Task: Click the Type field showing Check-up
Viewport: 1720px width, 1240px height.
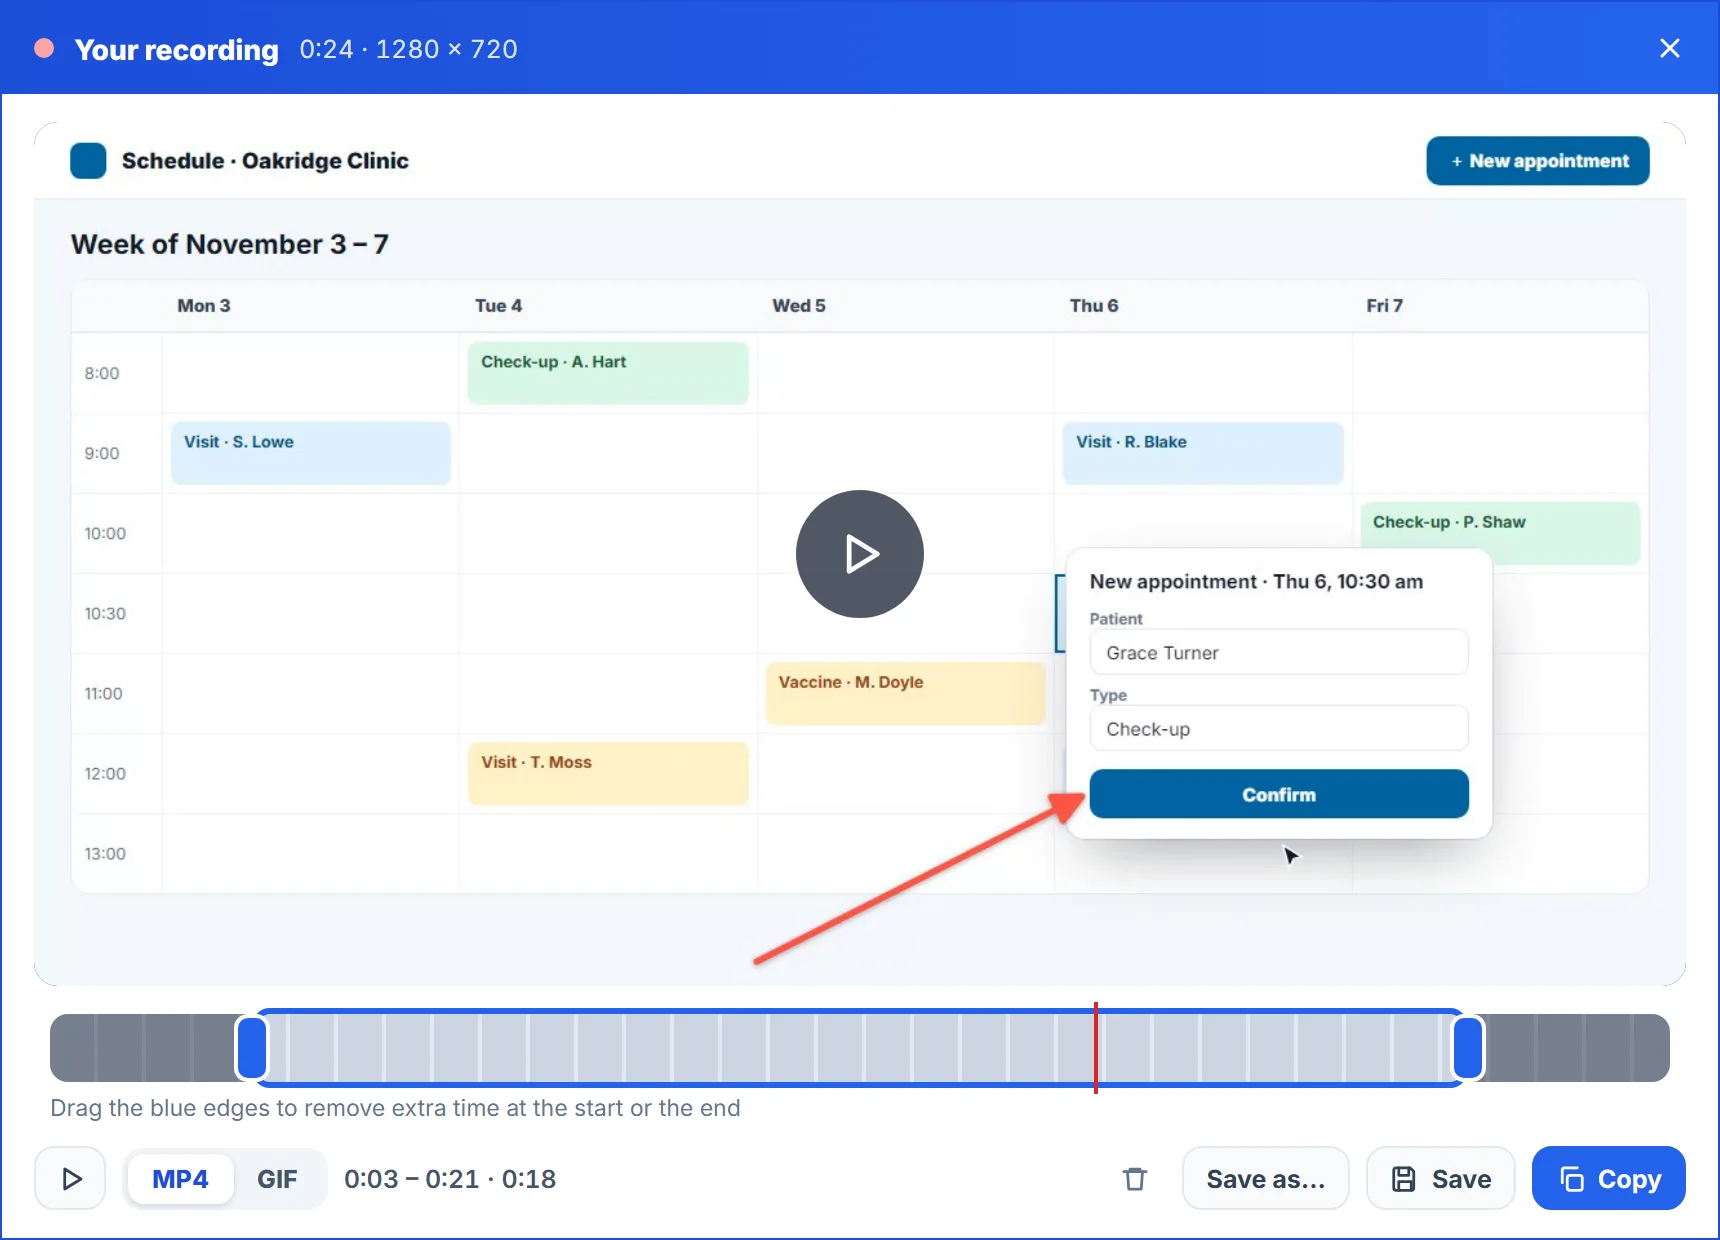Action: tap(1278, 728)
